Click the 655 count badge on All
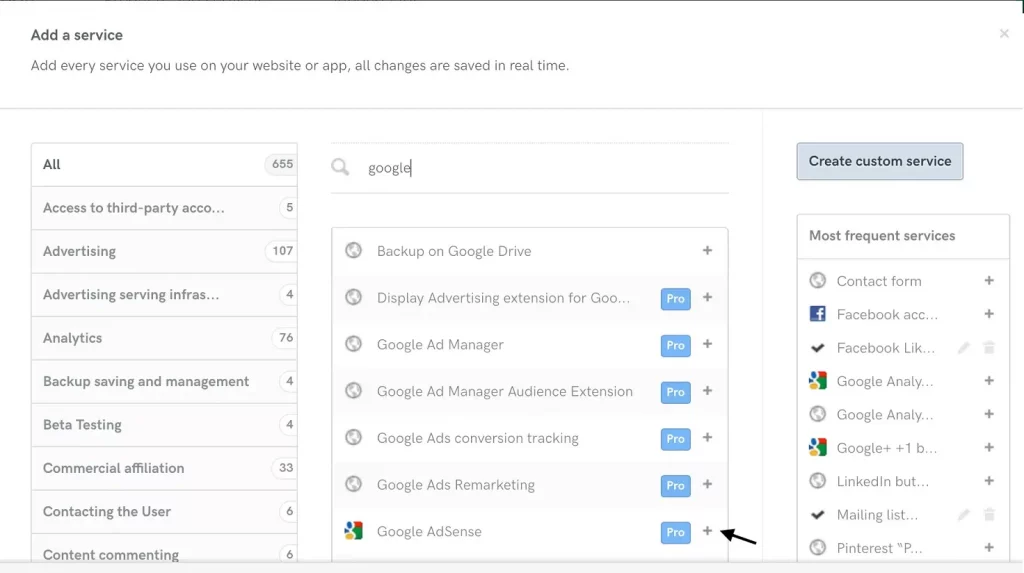1024x573 pixels. coord(282,164)
